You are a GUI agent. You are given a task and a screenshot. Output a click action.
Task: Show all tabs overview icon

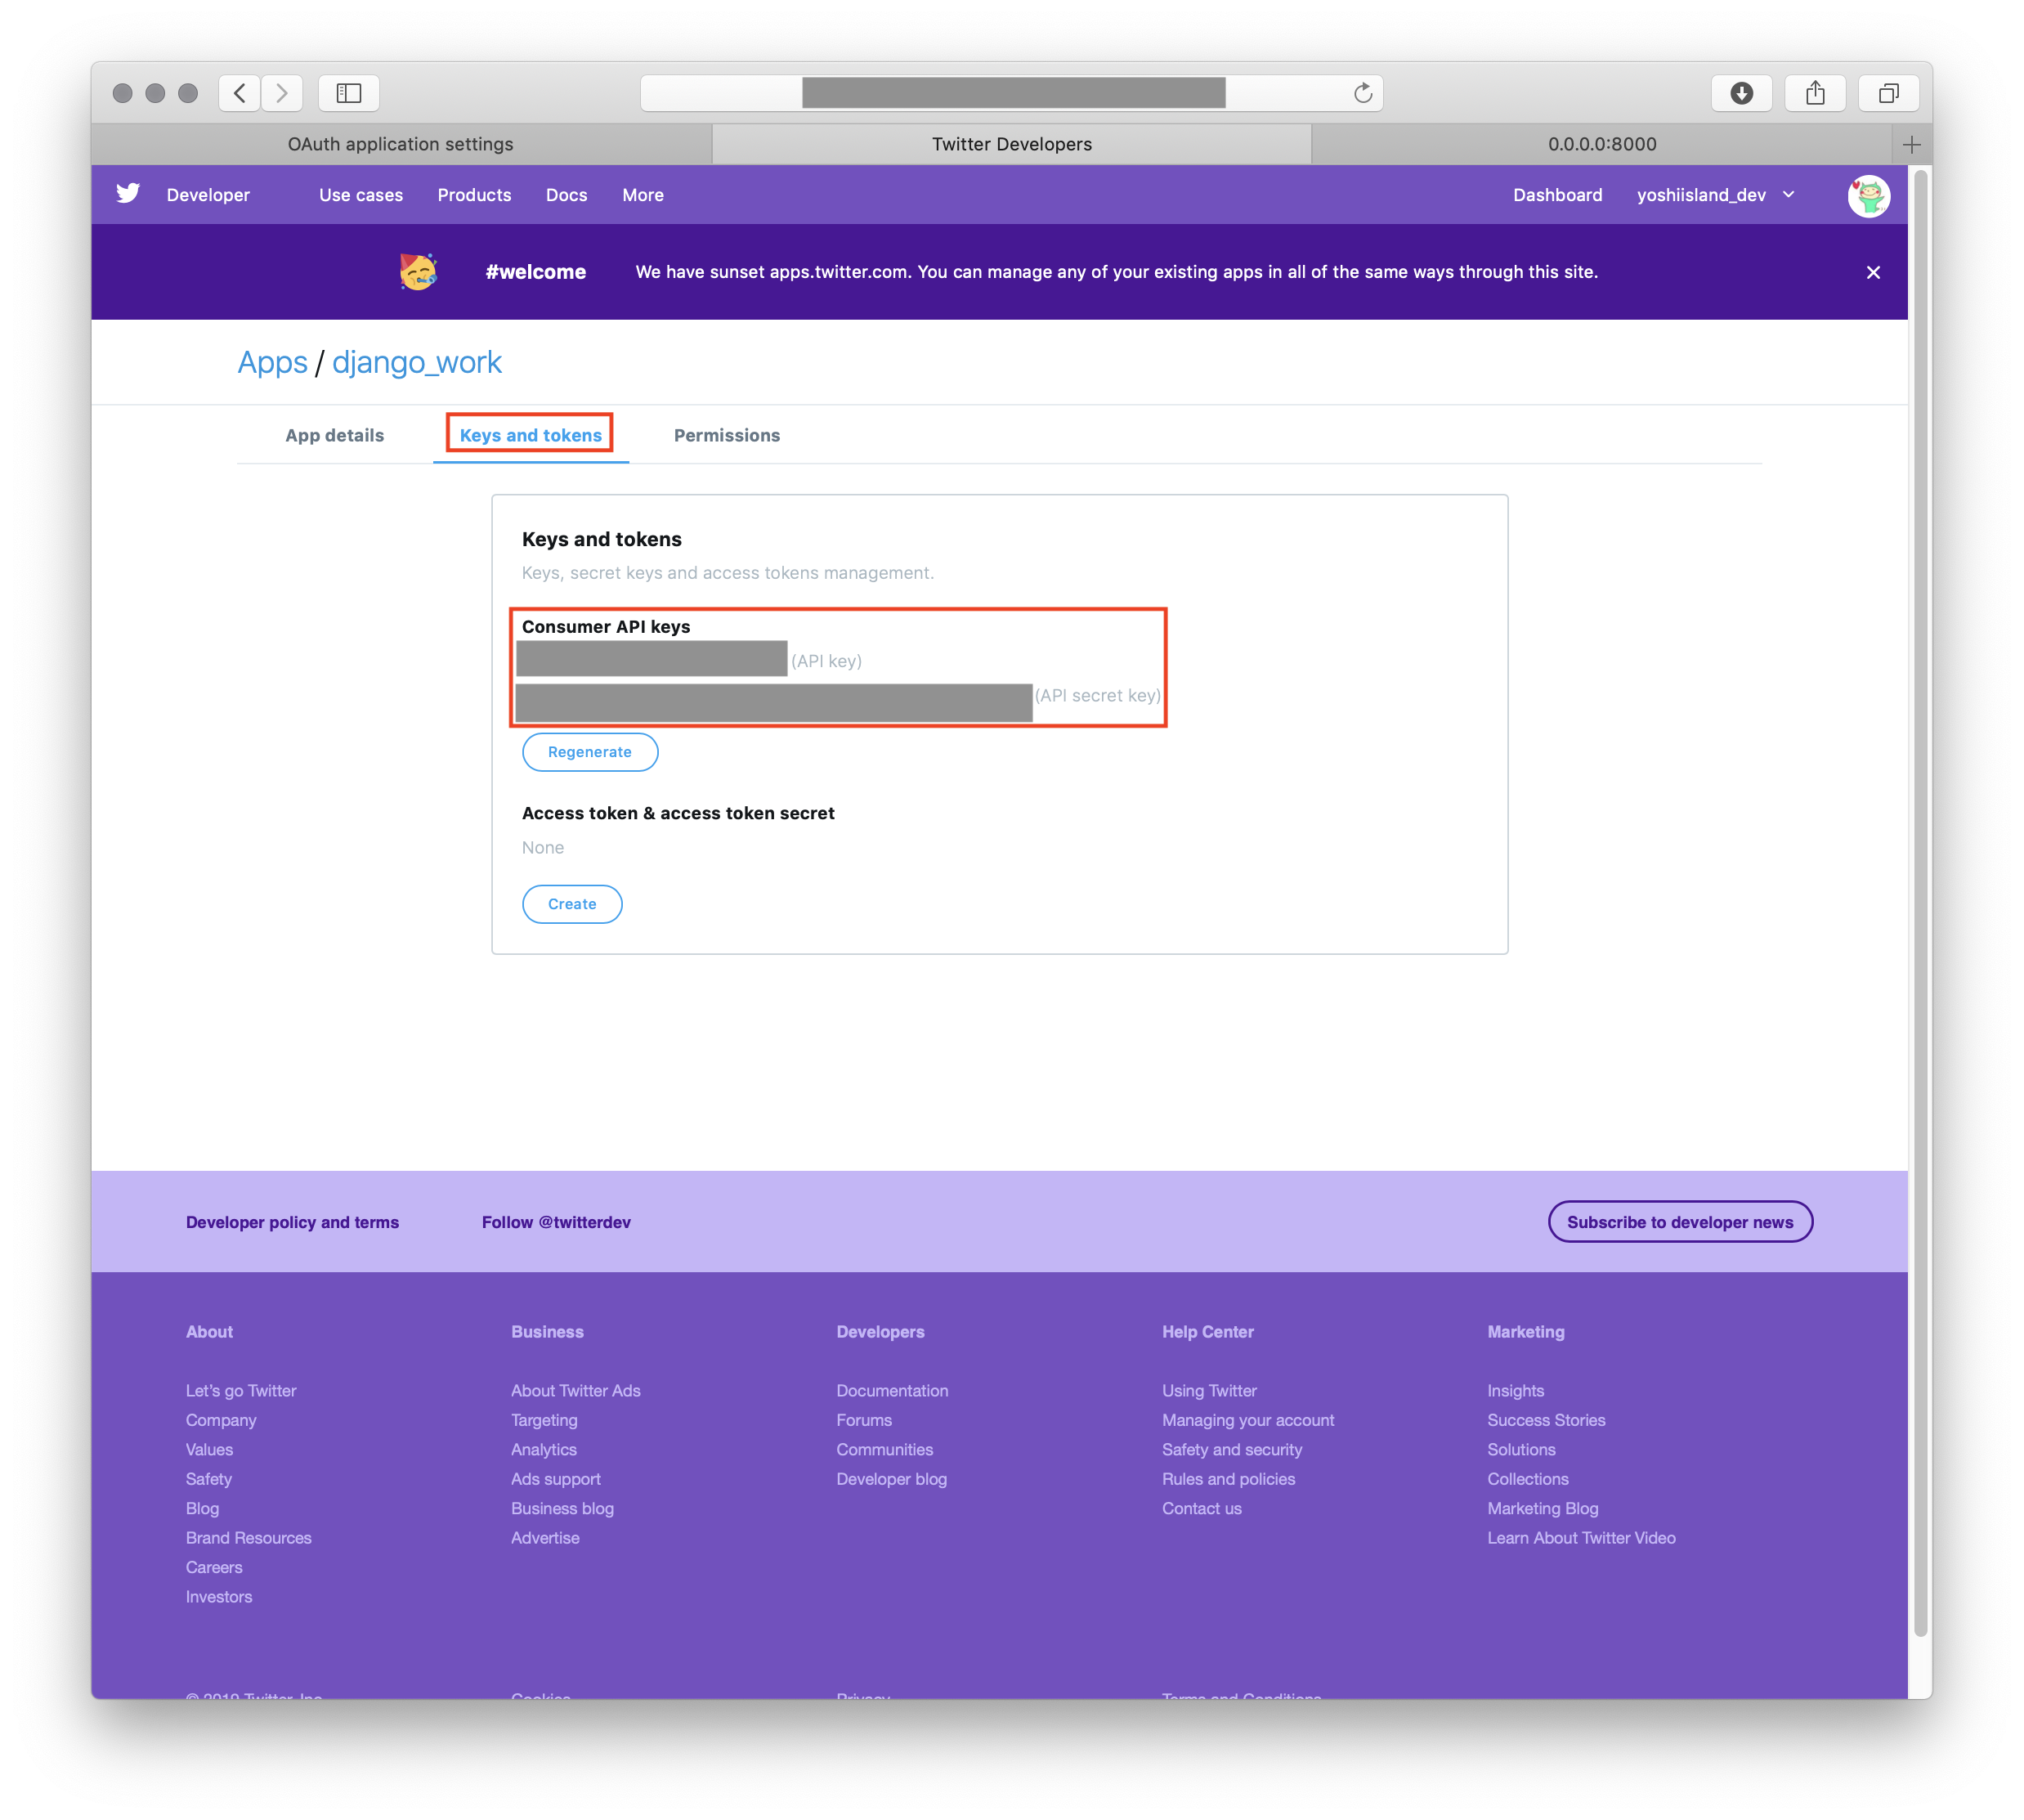(x=1888, y=93)
